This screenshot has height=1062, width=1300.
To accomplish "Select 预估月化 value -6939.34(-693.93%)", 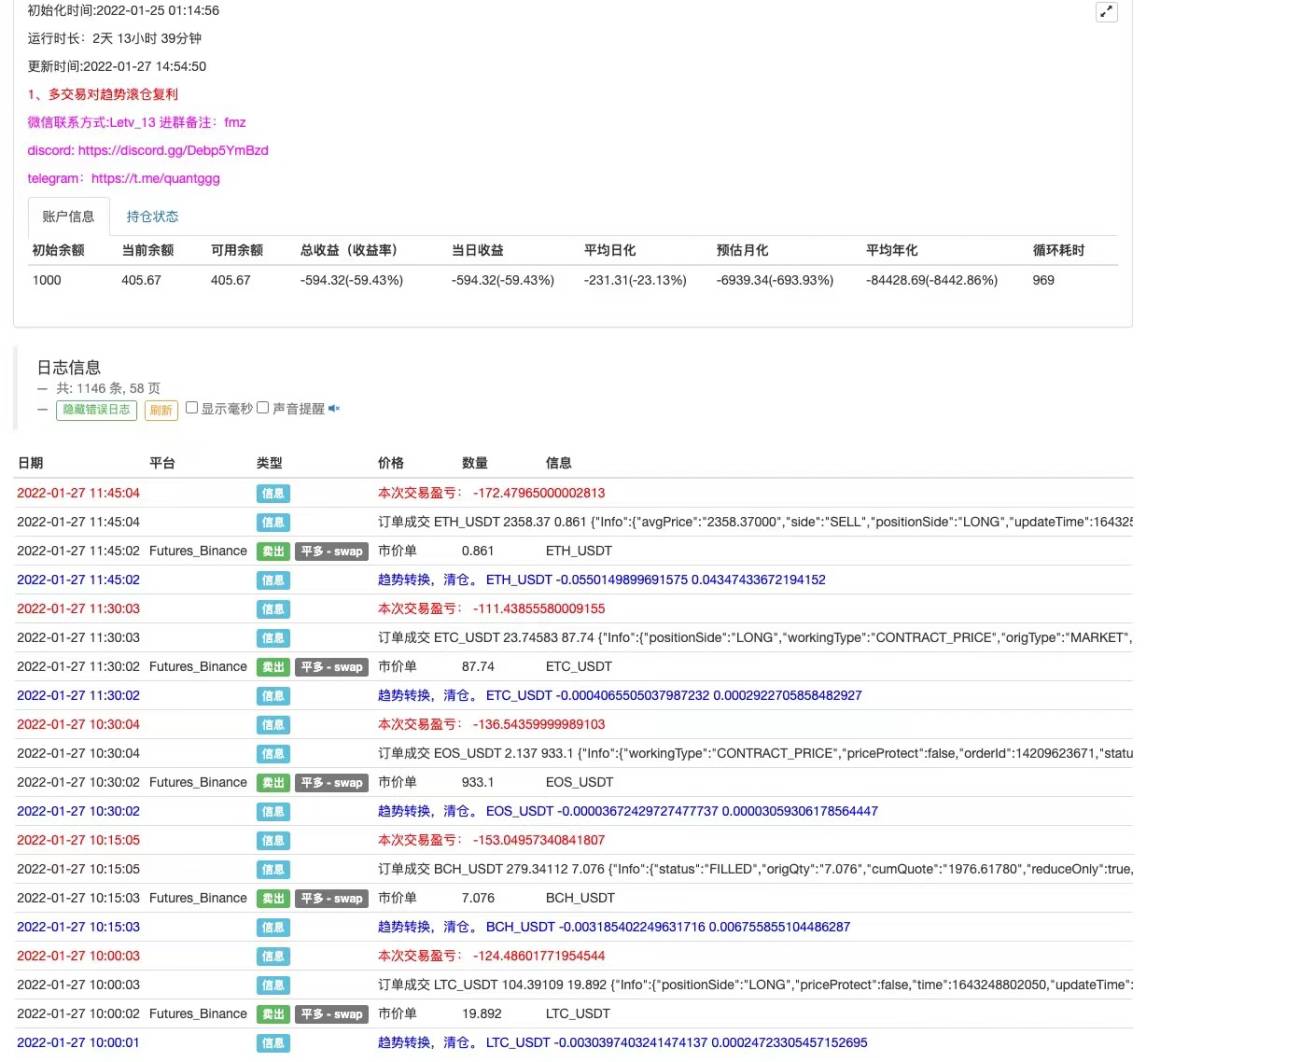I will click(x=775, y=280).
